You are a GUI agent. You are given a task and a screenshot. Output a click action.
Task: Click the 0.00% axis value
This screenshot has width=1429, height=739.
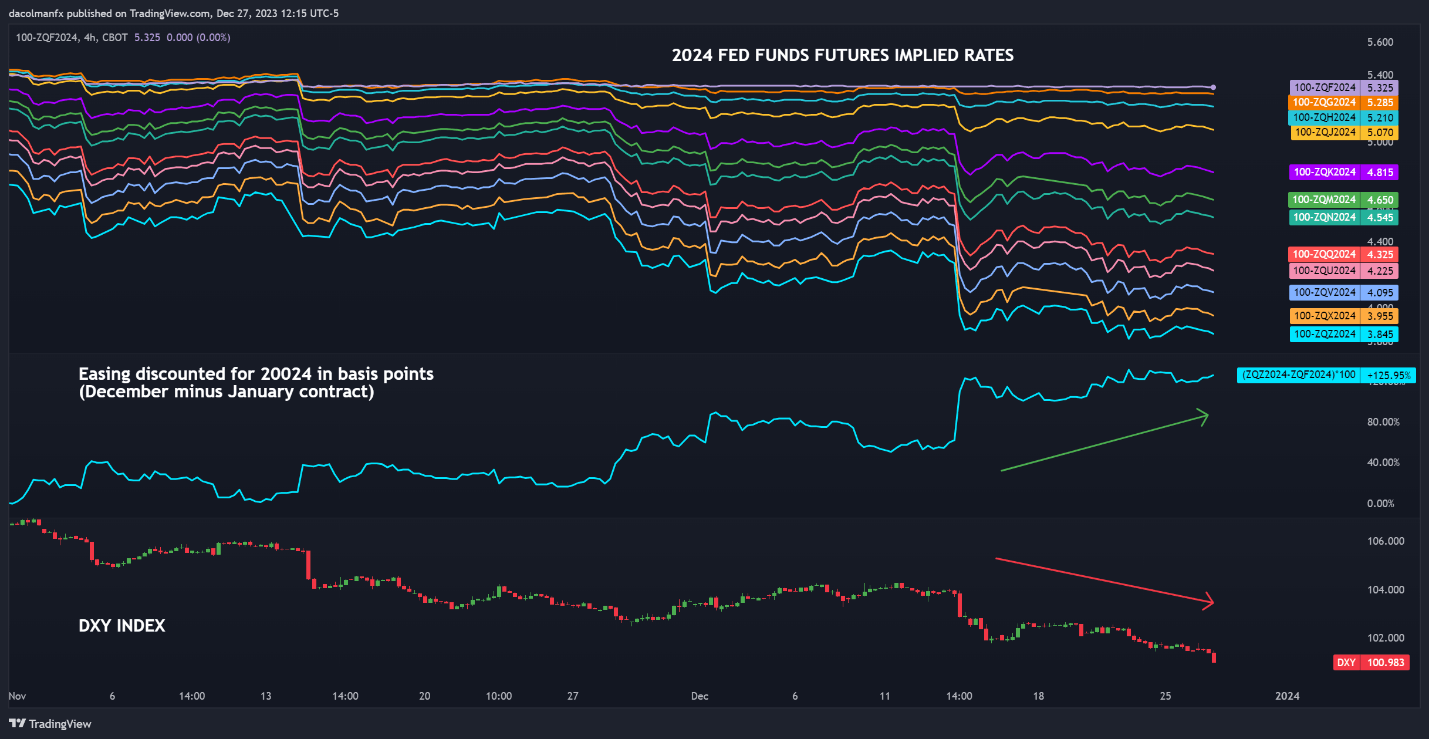pos(1382,504)
